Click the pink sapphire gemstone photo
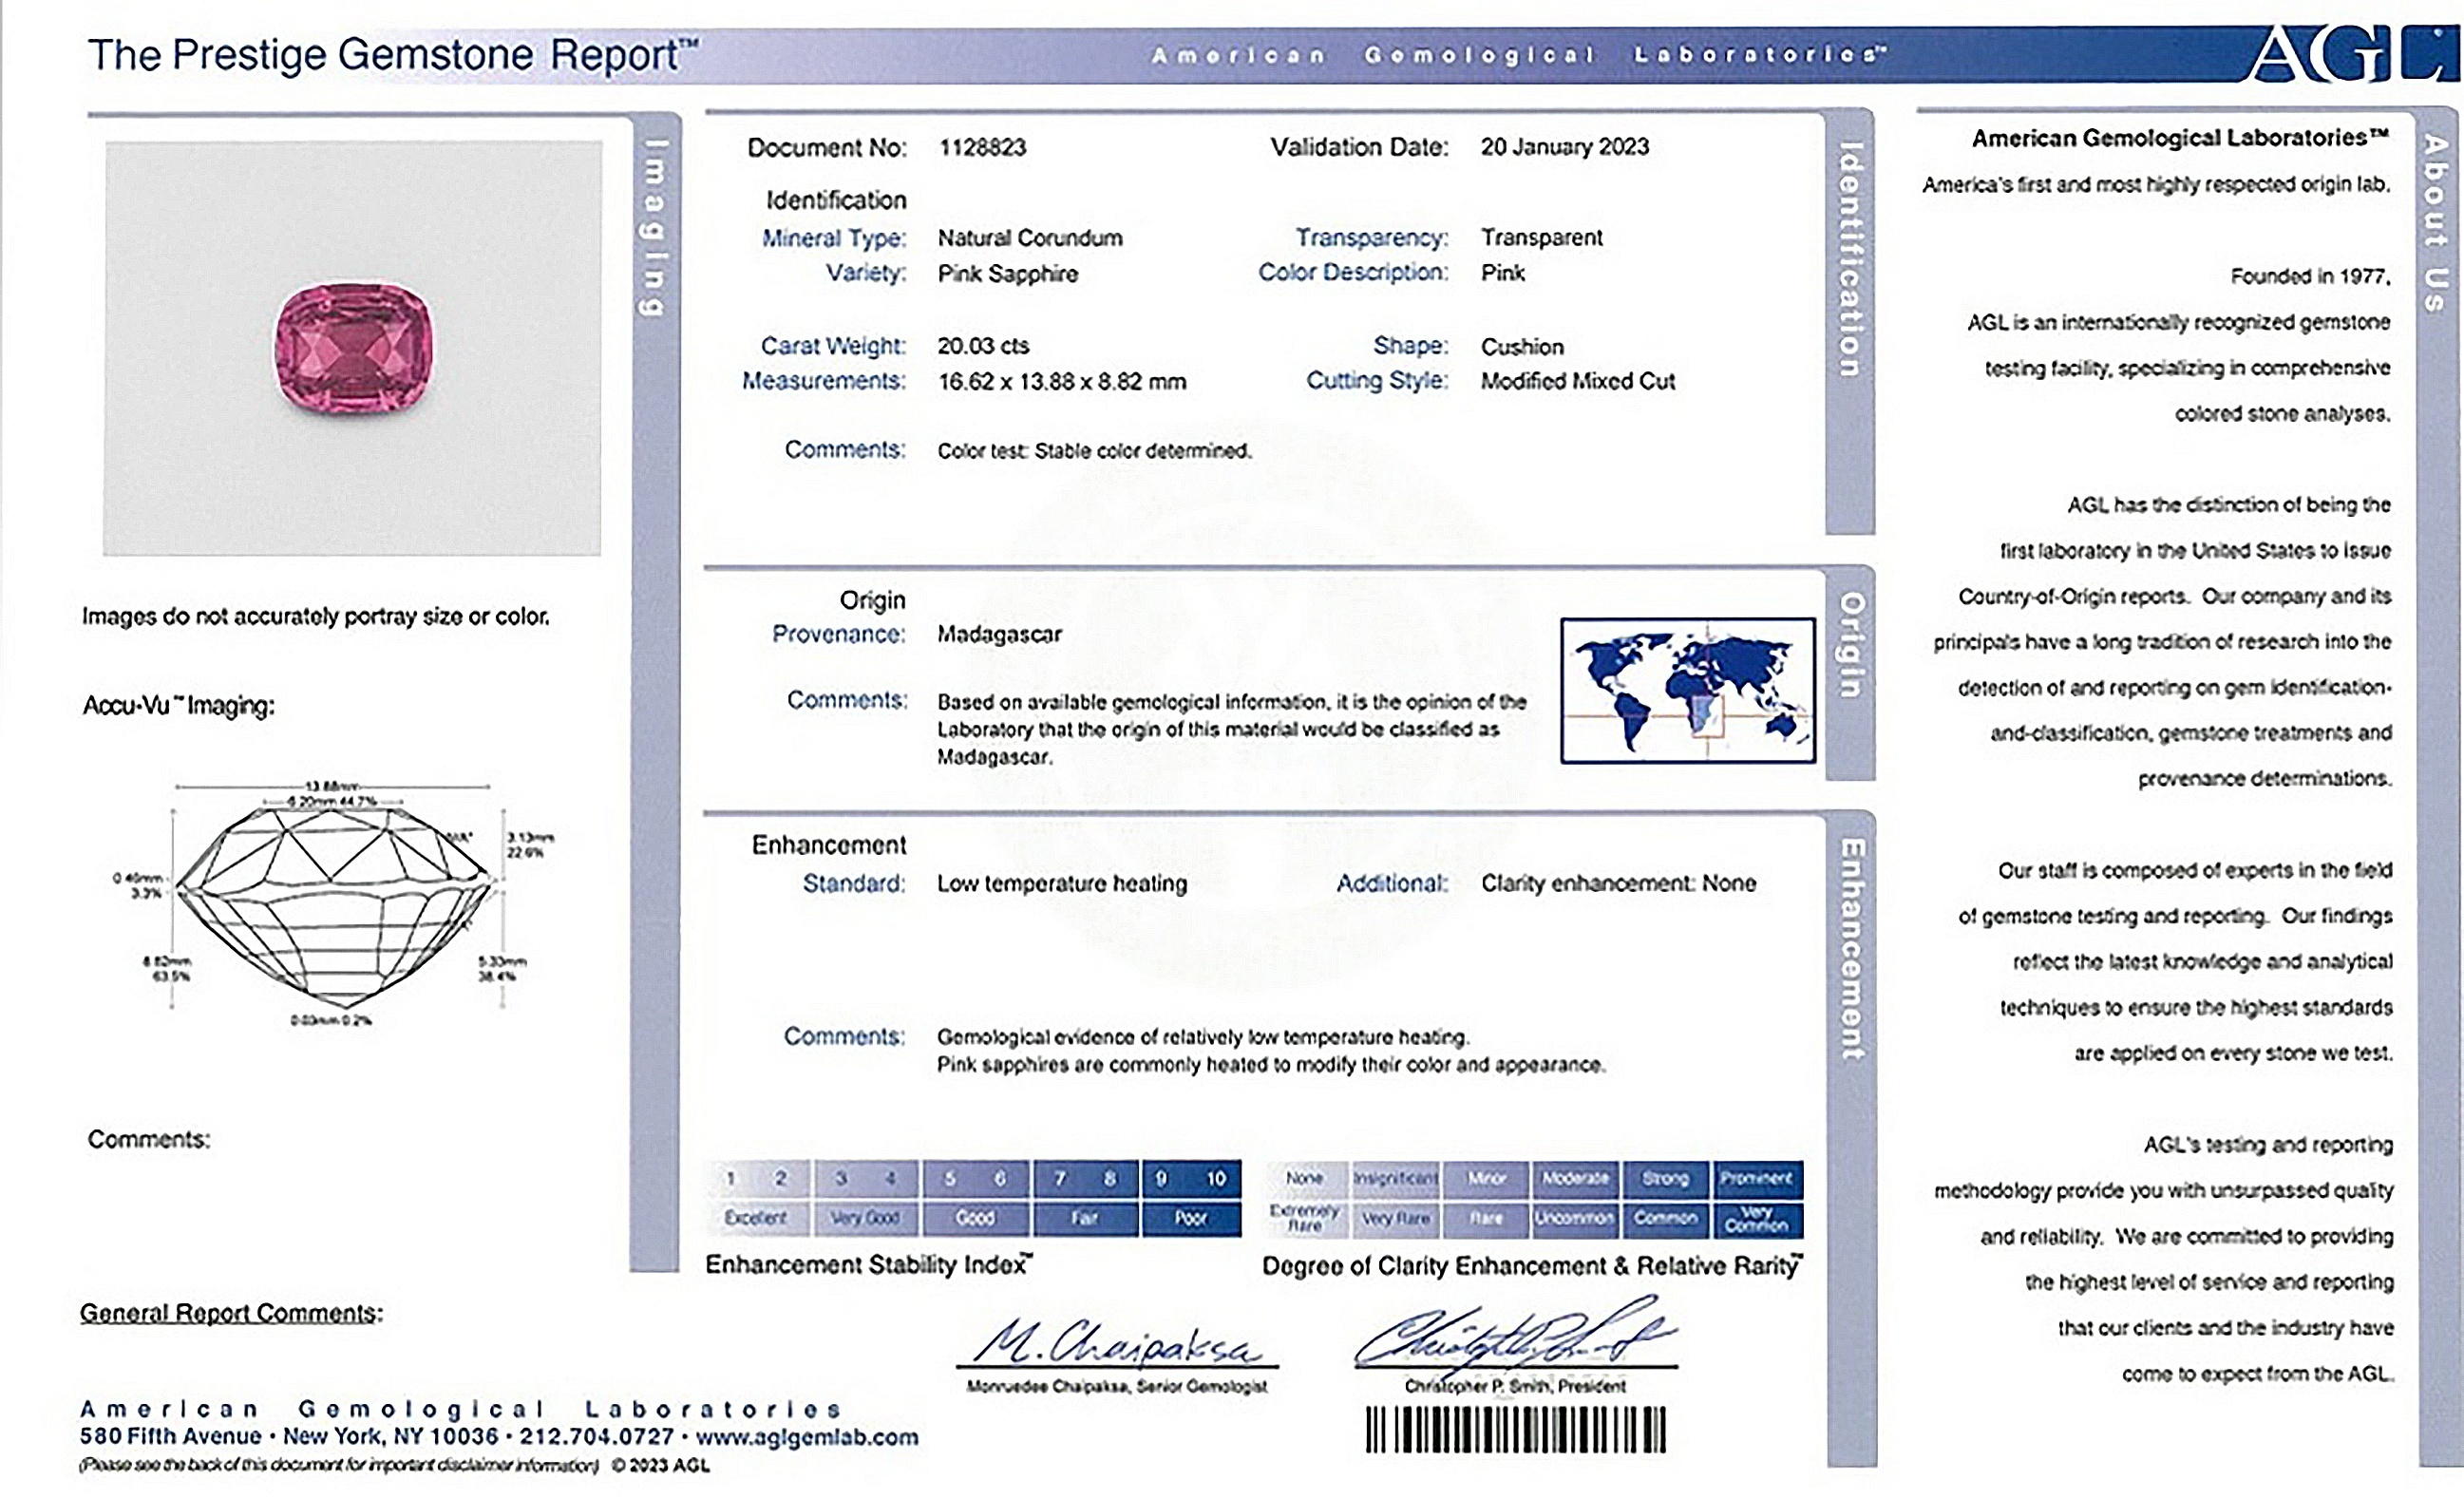This screenshot has height=1499, width=2464. (353, 347)
